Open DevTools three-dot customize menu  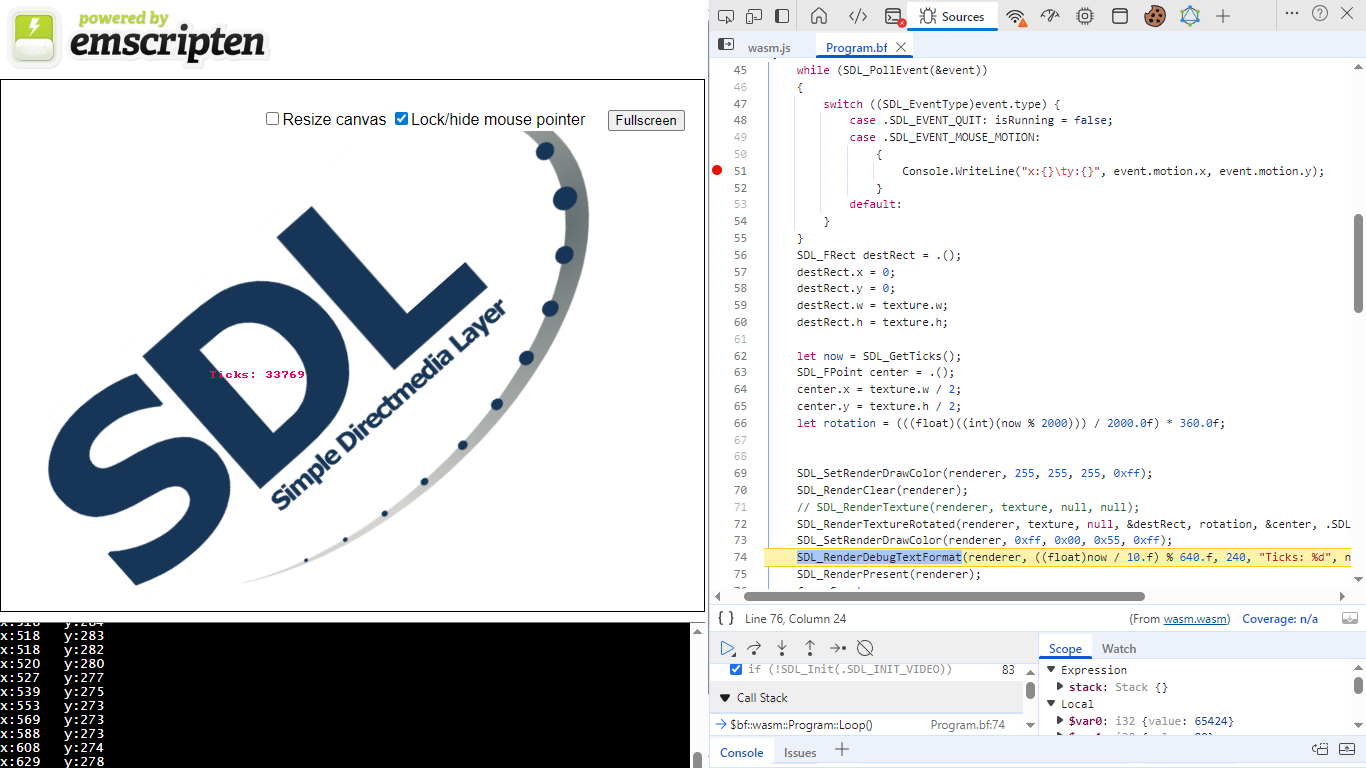(1291, 14)
